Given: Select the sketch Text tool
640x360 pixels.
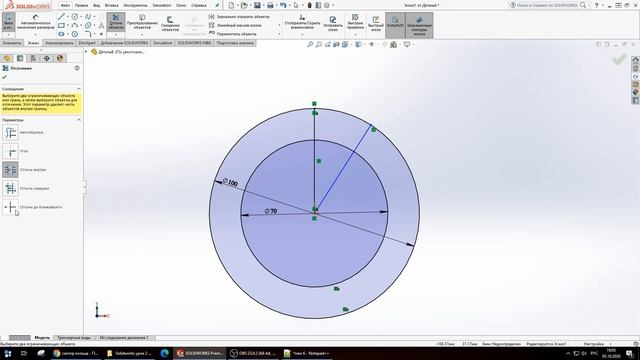Looking at the screenshot, I should (101, 25).
